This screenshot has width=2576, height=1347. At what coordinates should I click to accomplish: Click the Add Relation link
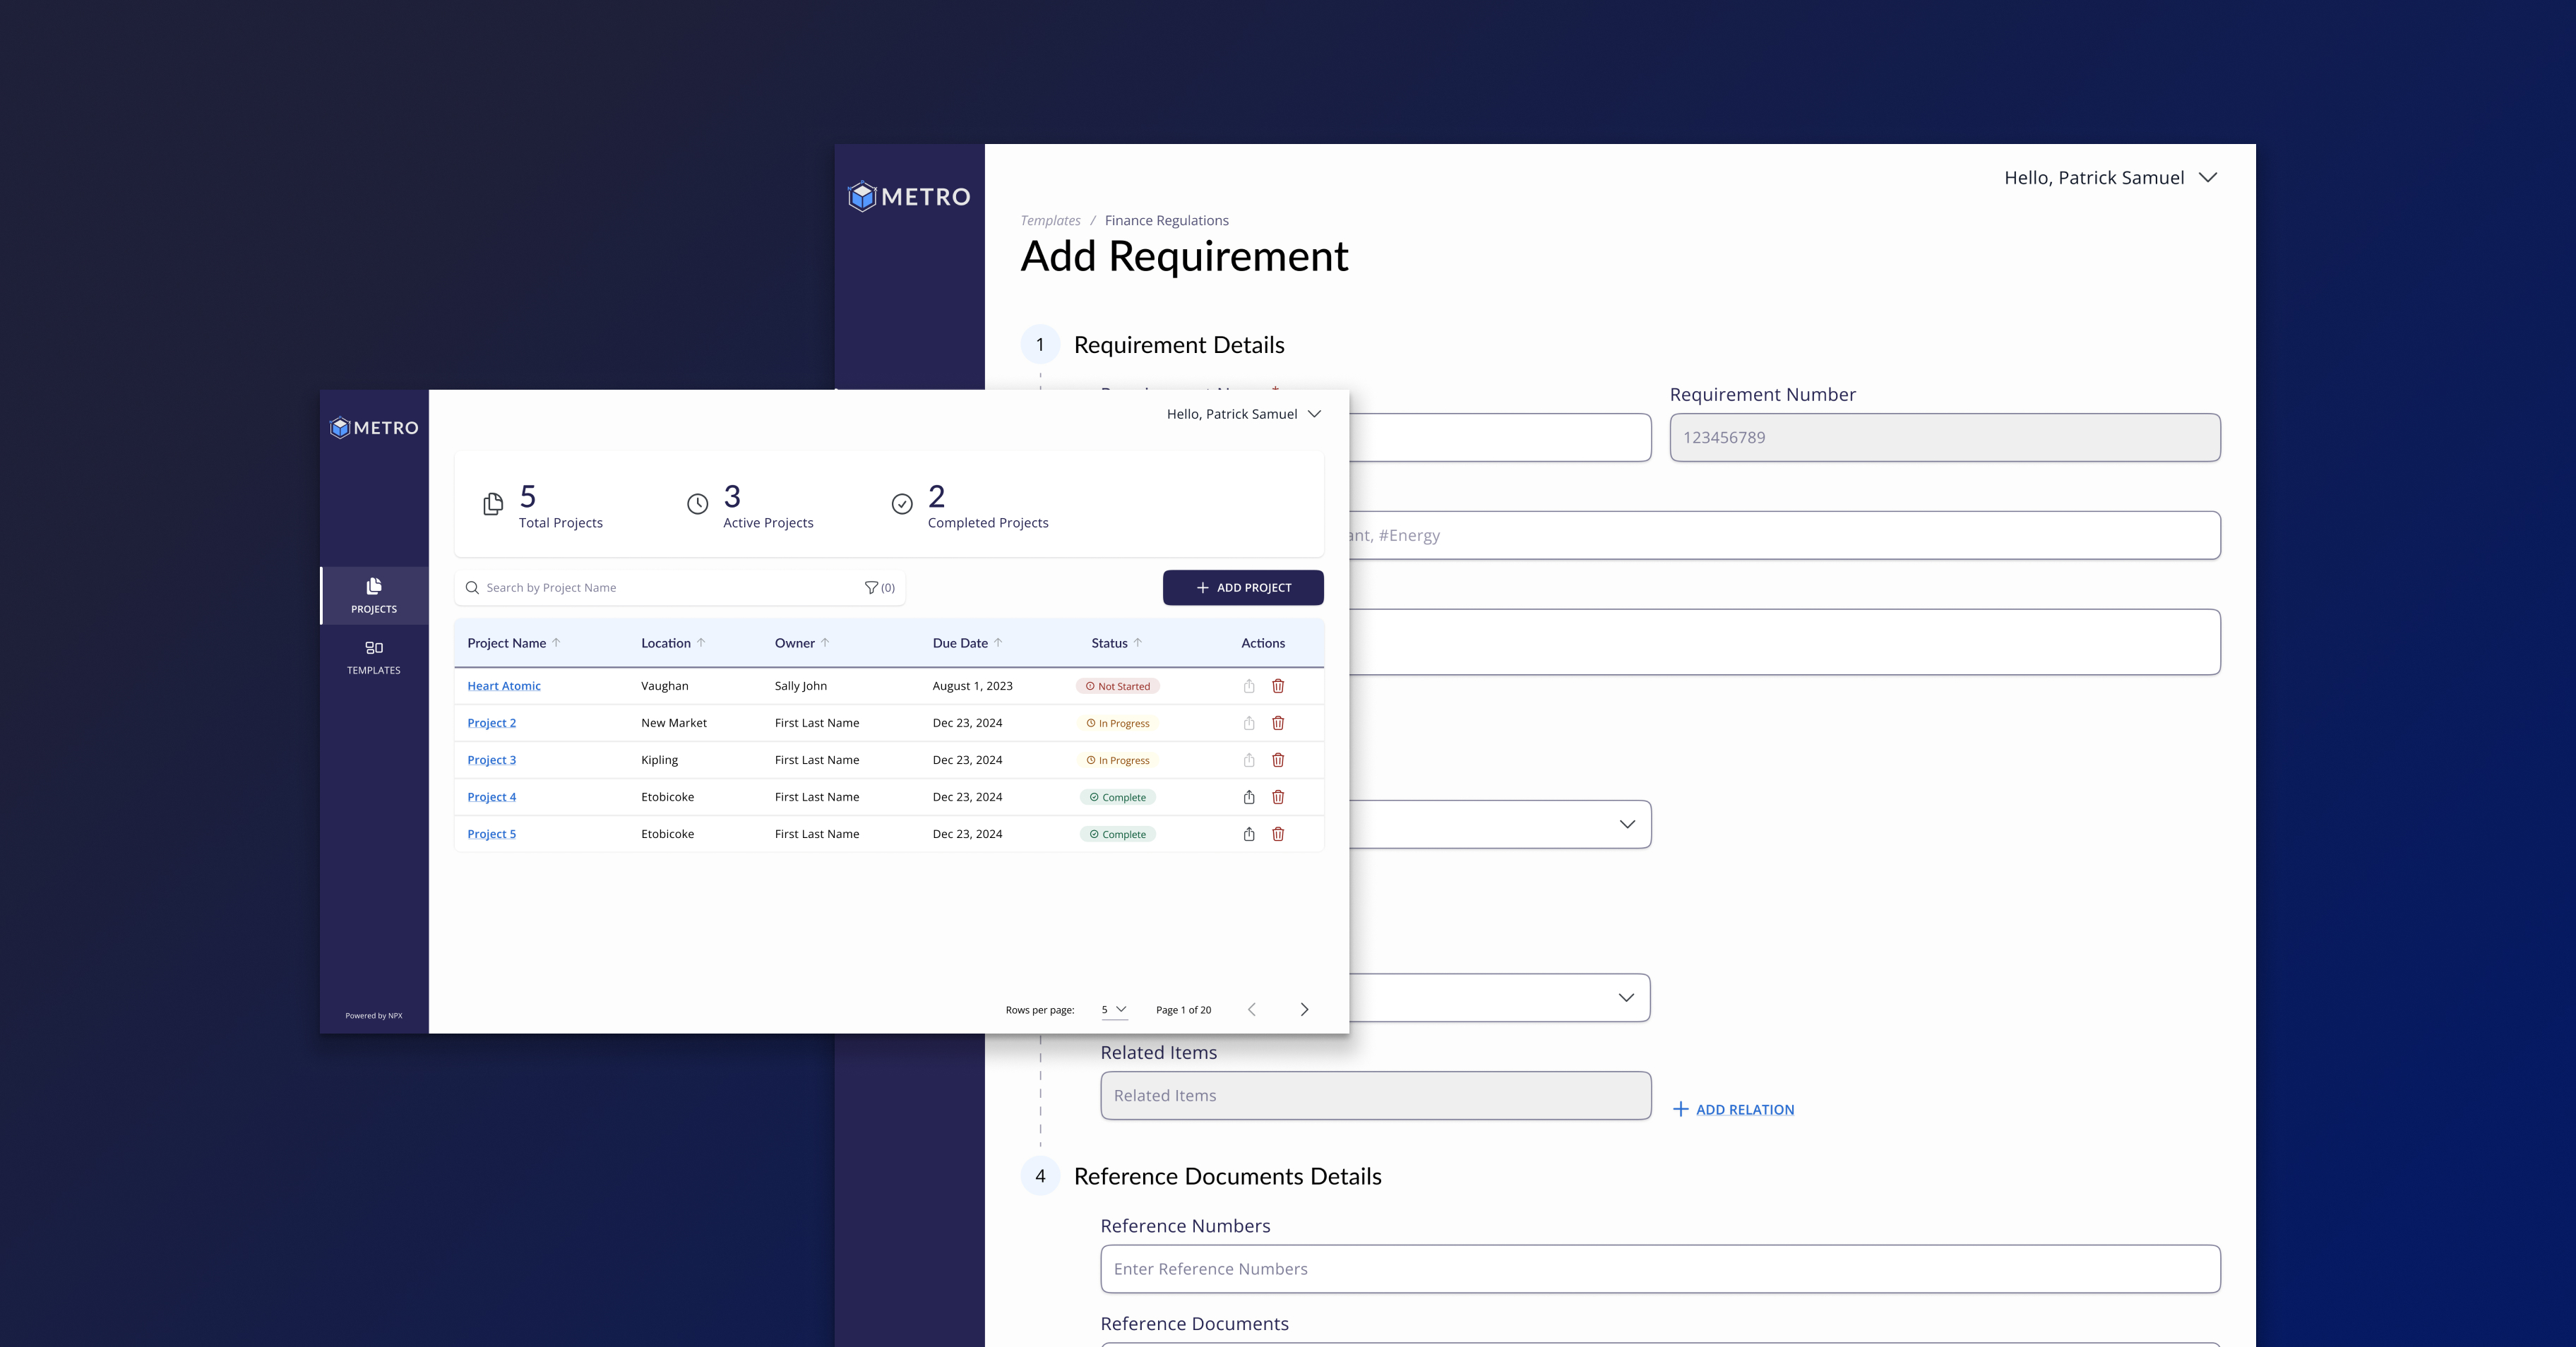[1734, 1110]
